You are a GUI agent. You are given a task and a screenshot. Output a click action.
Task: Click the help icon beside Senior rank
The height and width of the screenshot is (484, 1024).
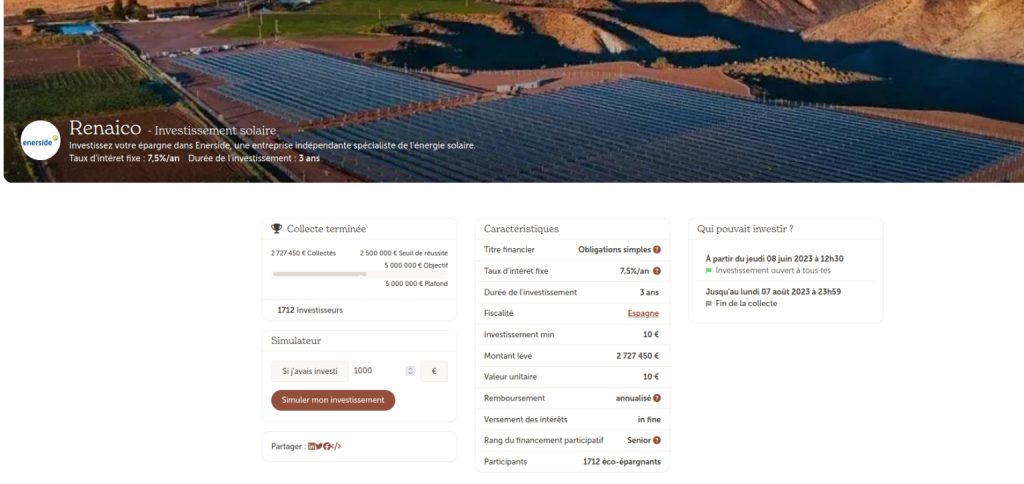(657, 440)
